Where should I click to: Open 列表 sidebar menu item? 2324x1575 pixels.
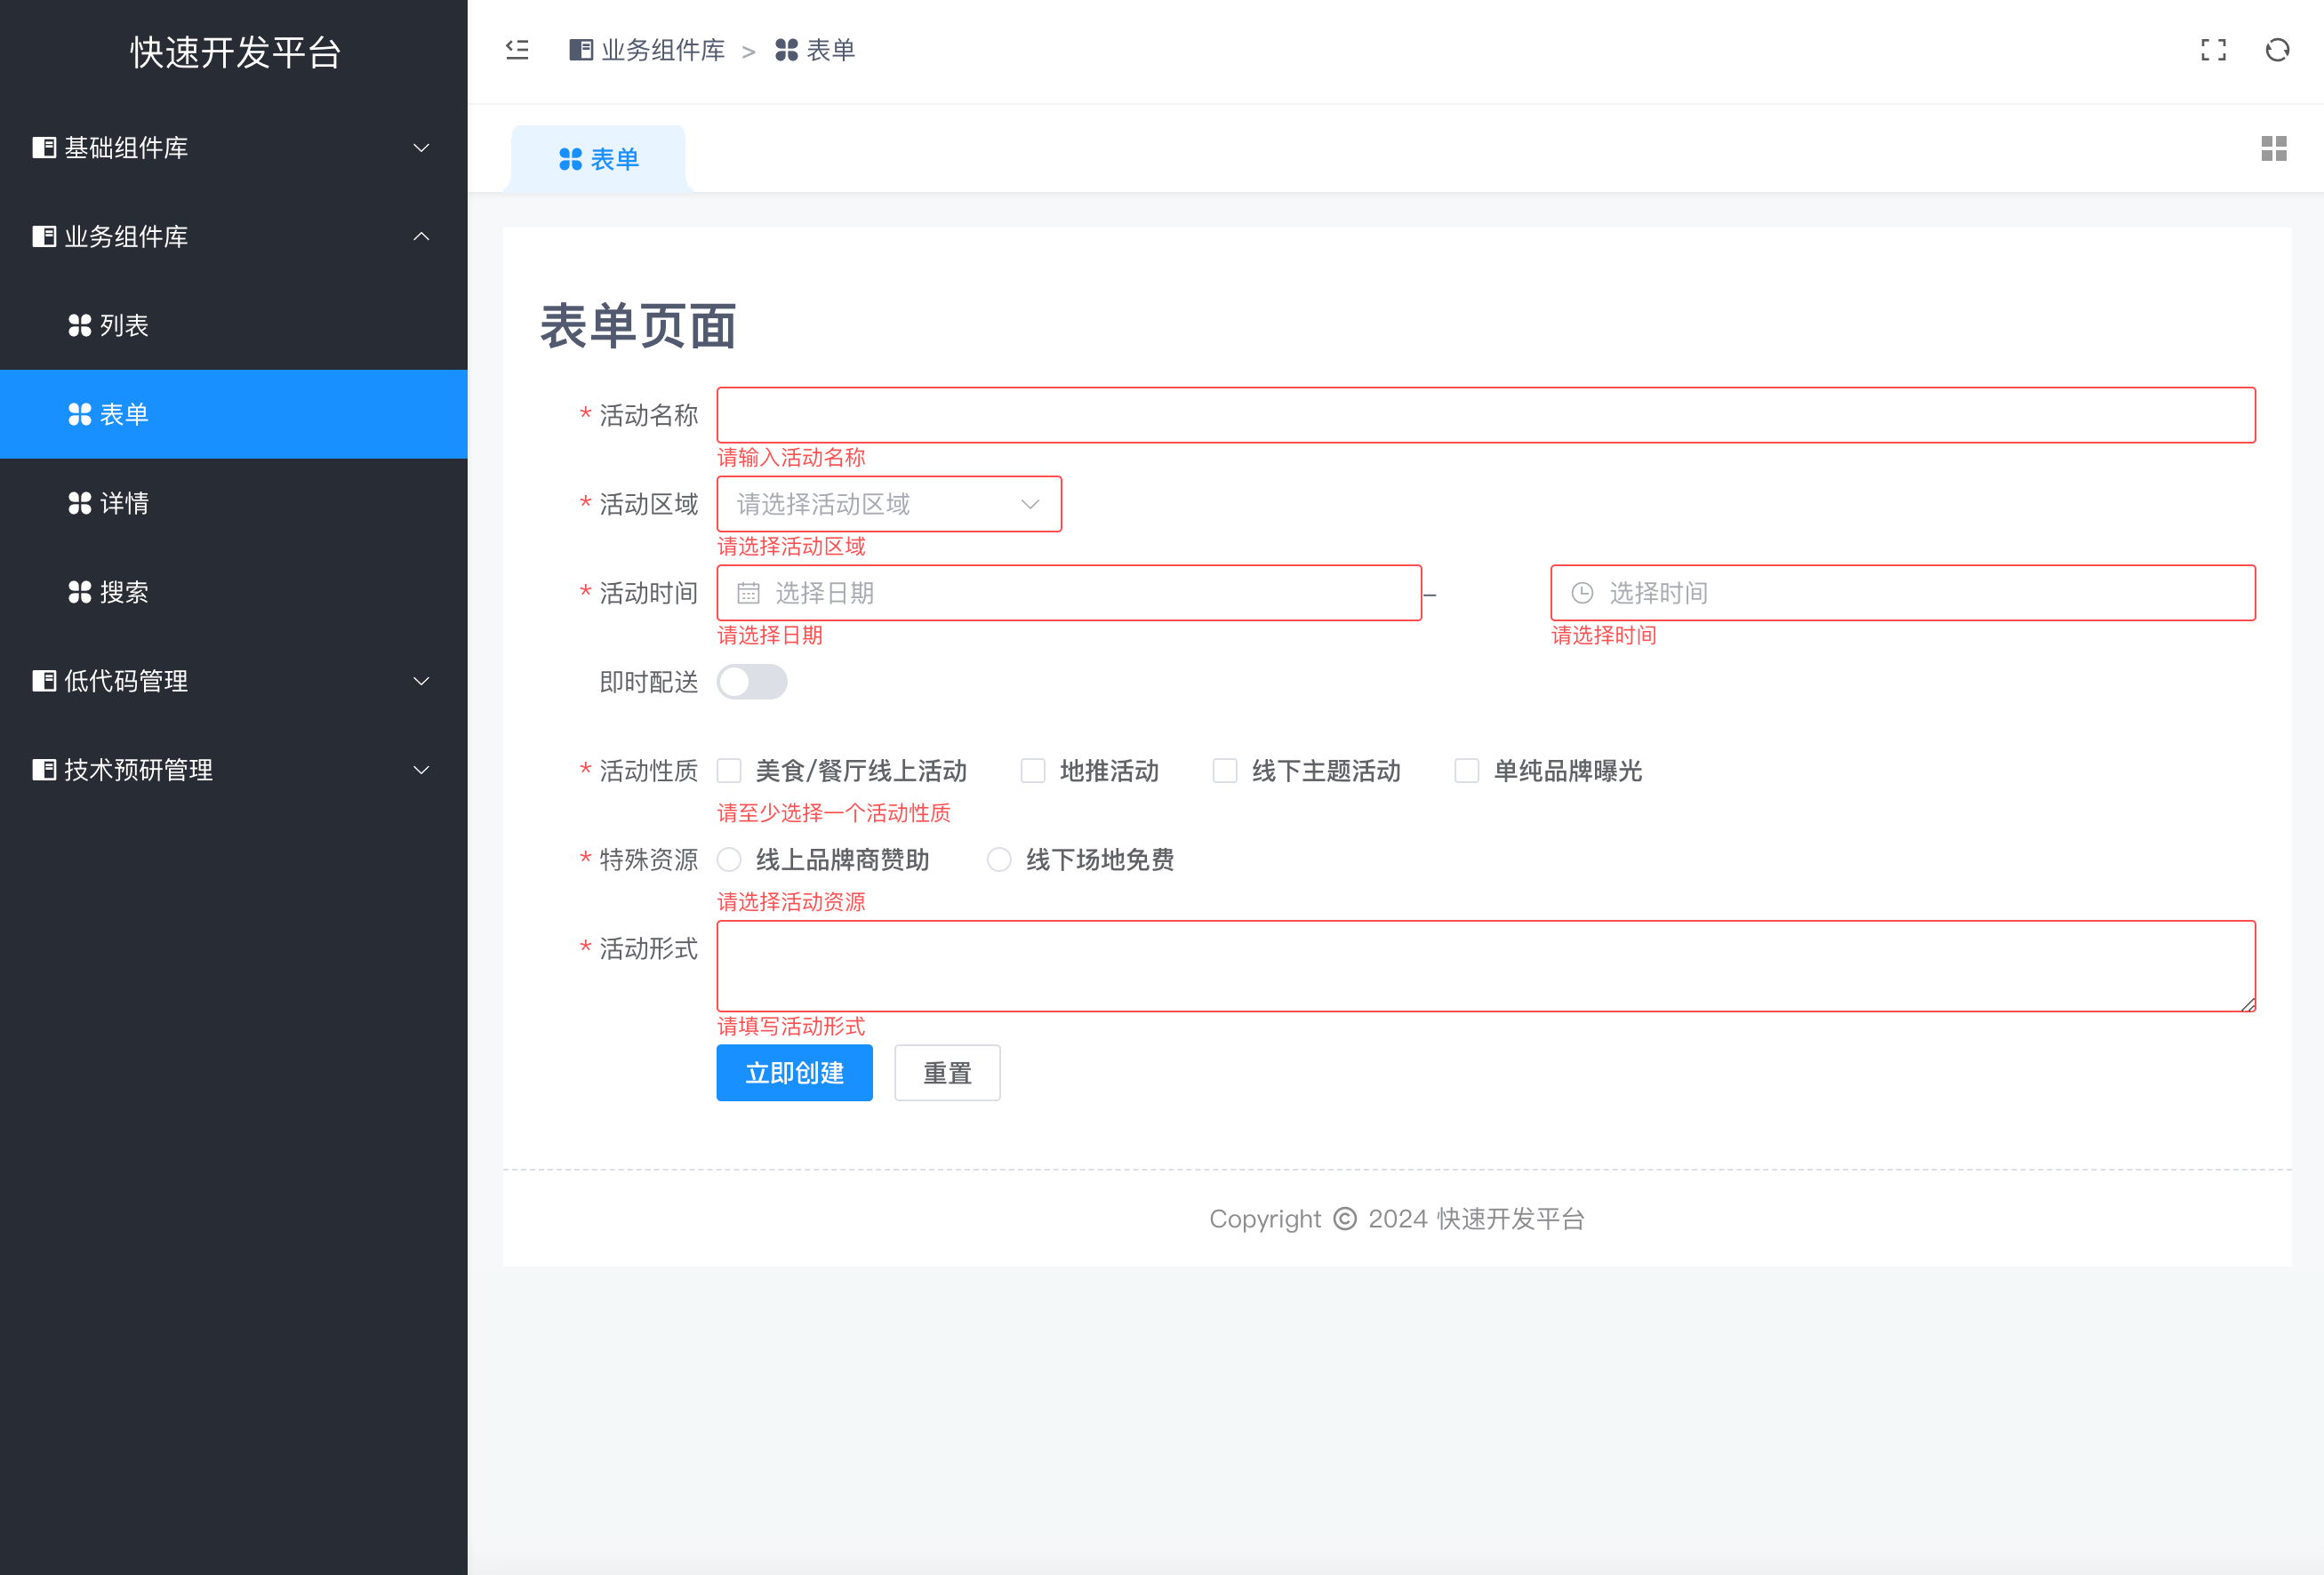124,325
